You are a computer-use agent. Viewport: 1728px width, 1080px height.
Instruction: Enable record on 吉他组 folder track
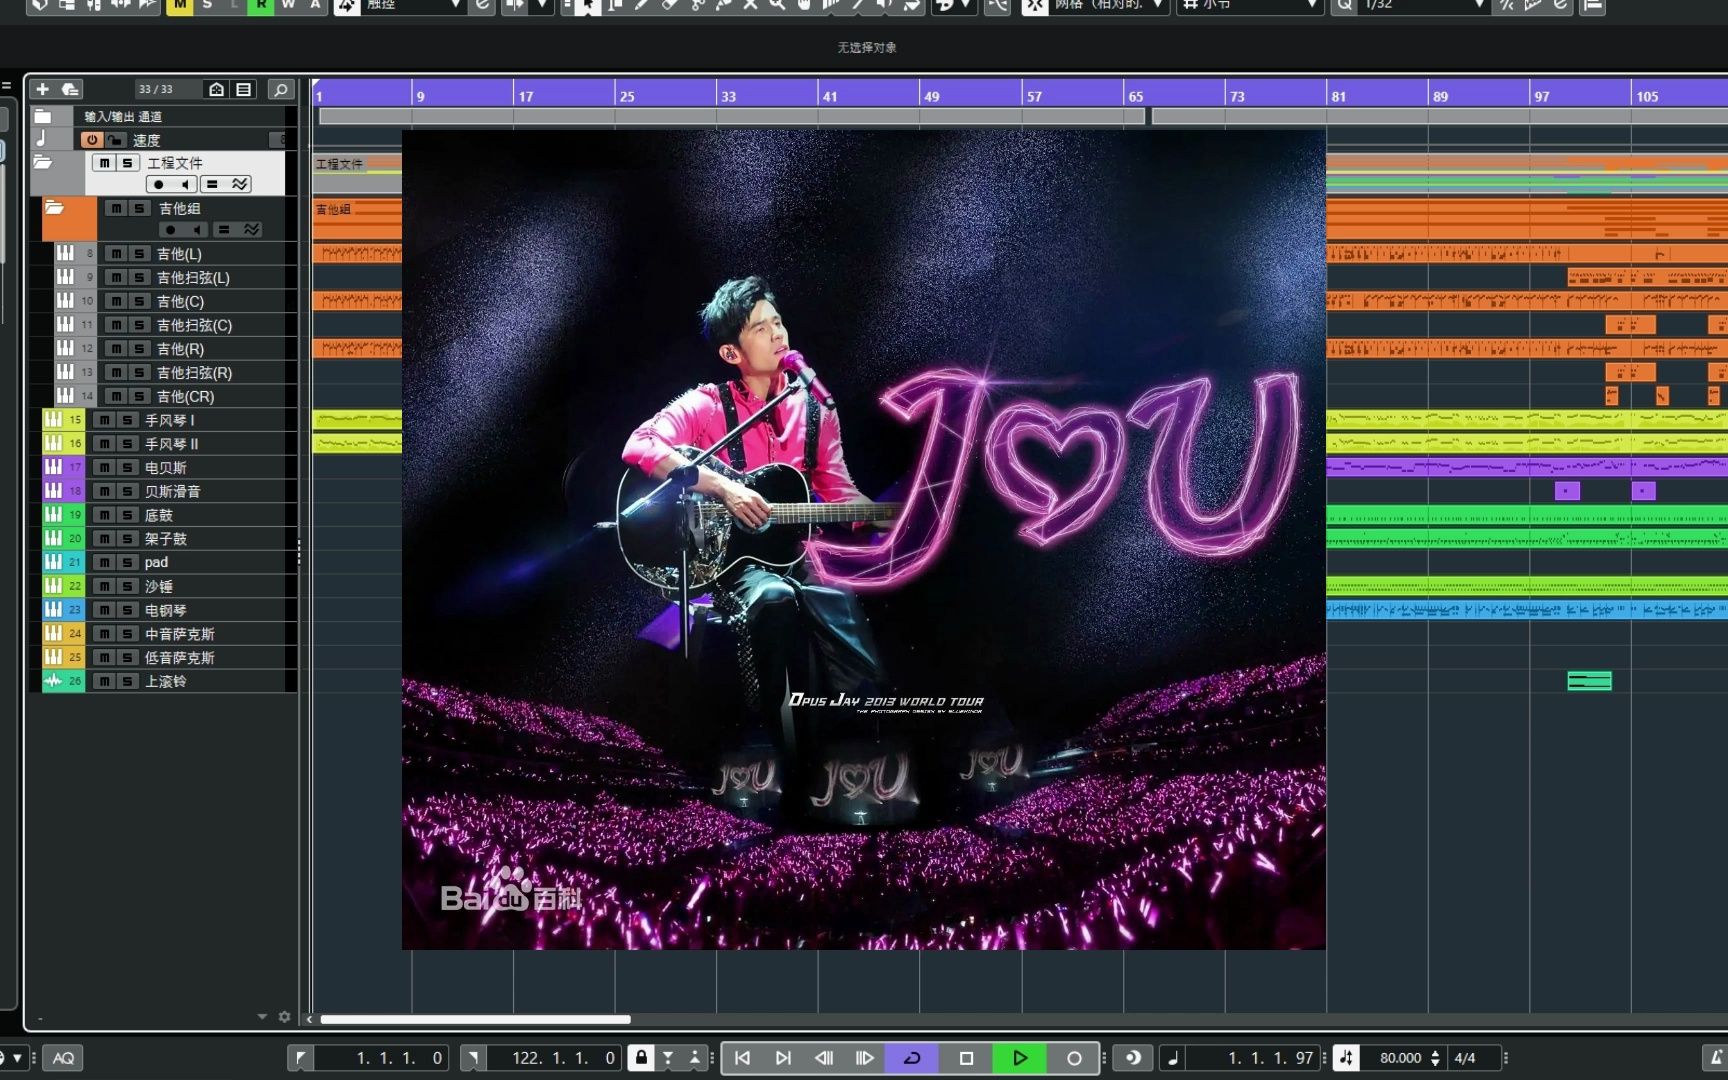point(171,230)
